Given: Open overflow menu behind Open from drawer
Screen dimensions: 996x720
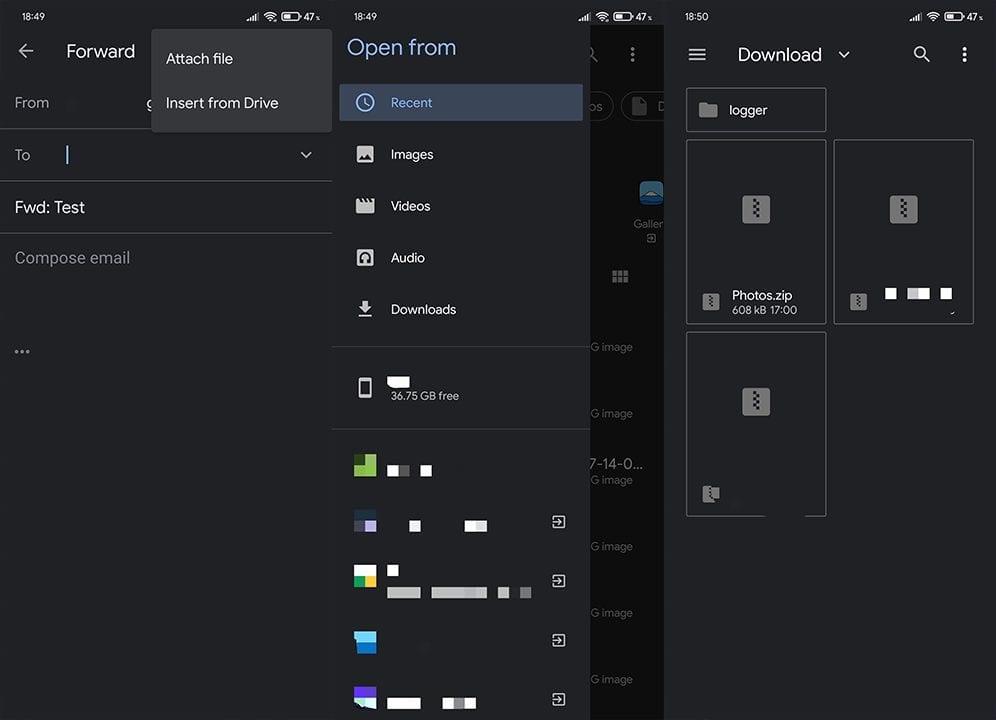Looking at the screenshot, I should tap(632, 55).
